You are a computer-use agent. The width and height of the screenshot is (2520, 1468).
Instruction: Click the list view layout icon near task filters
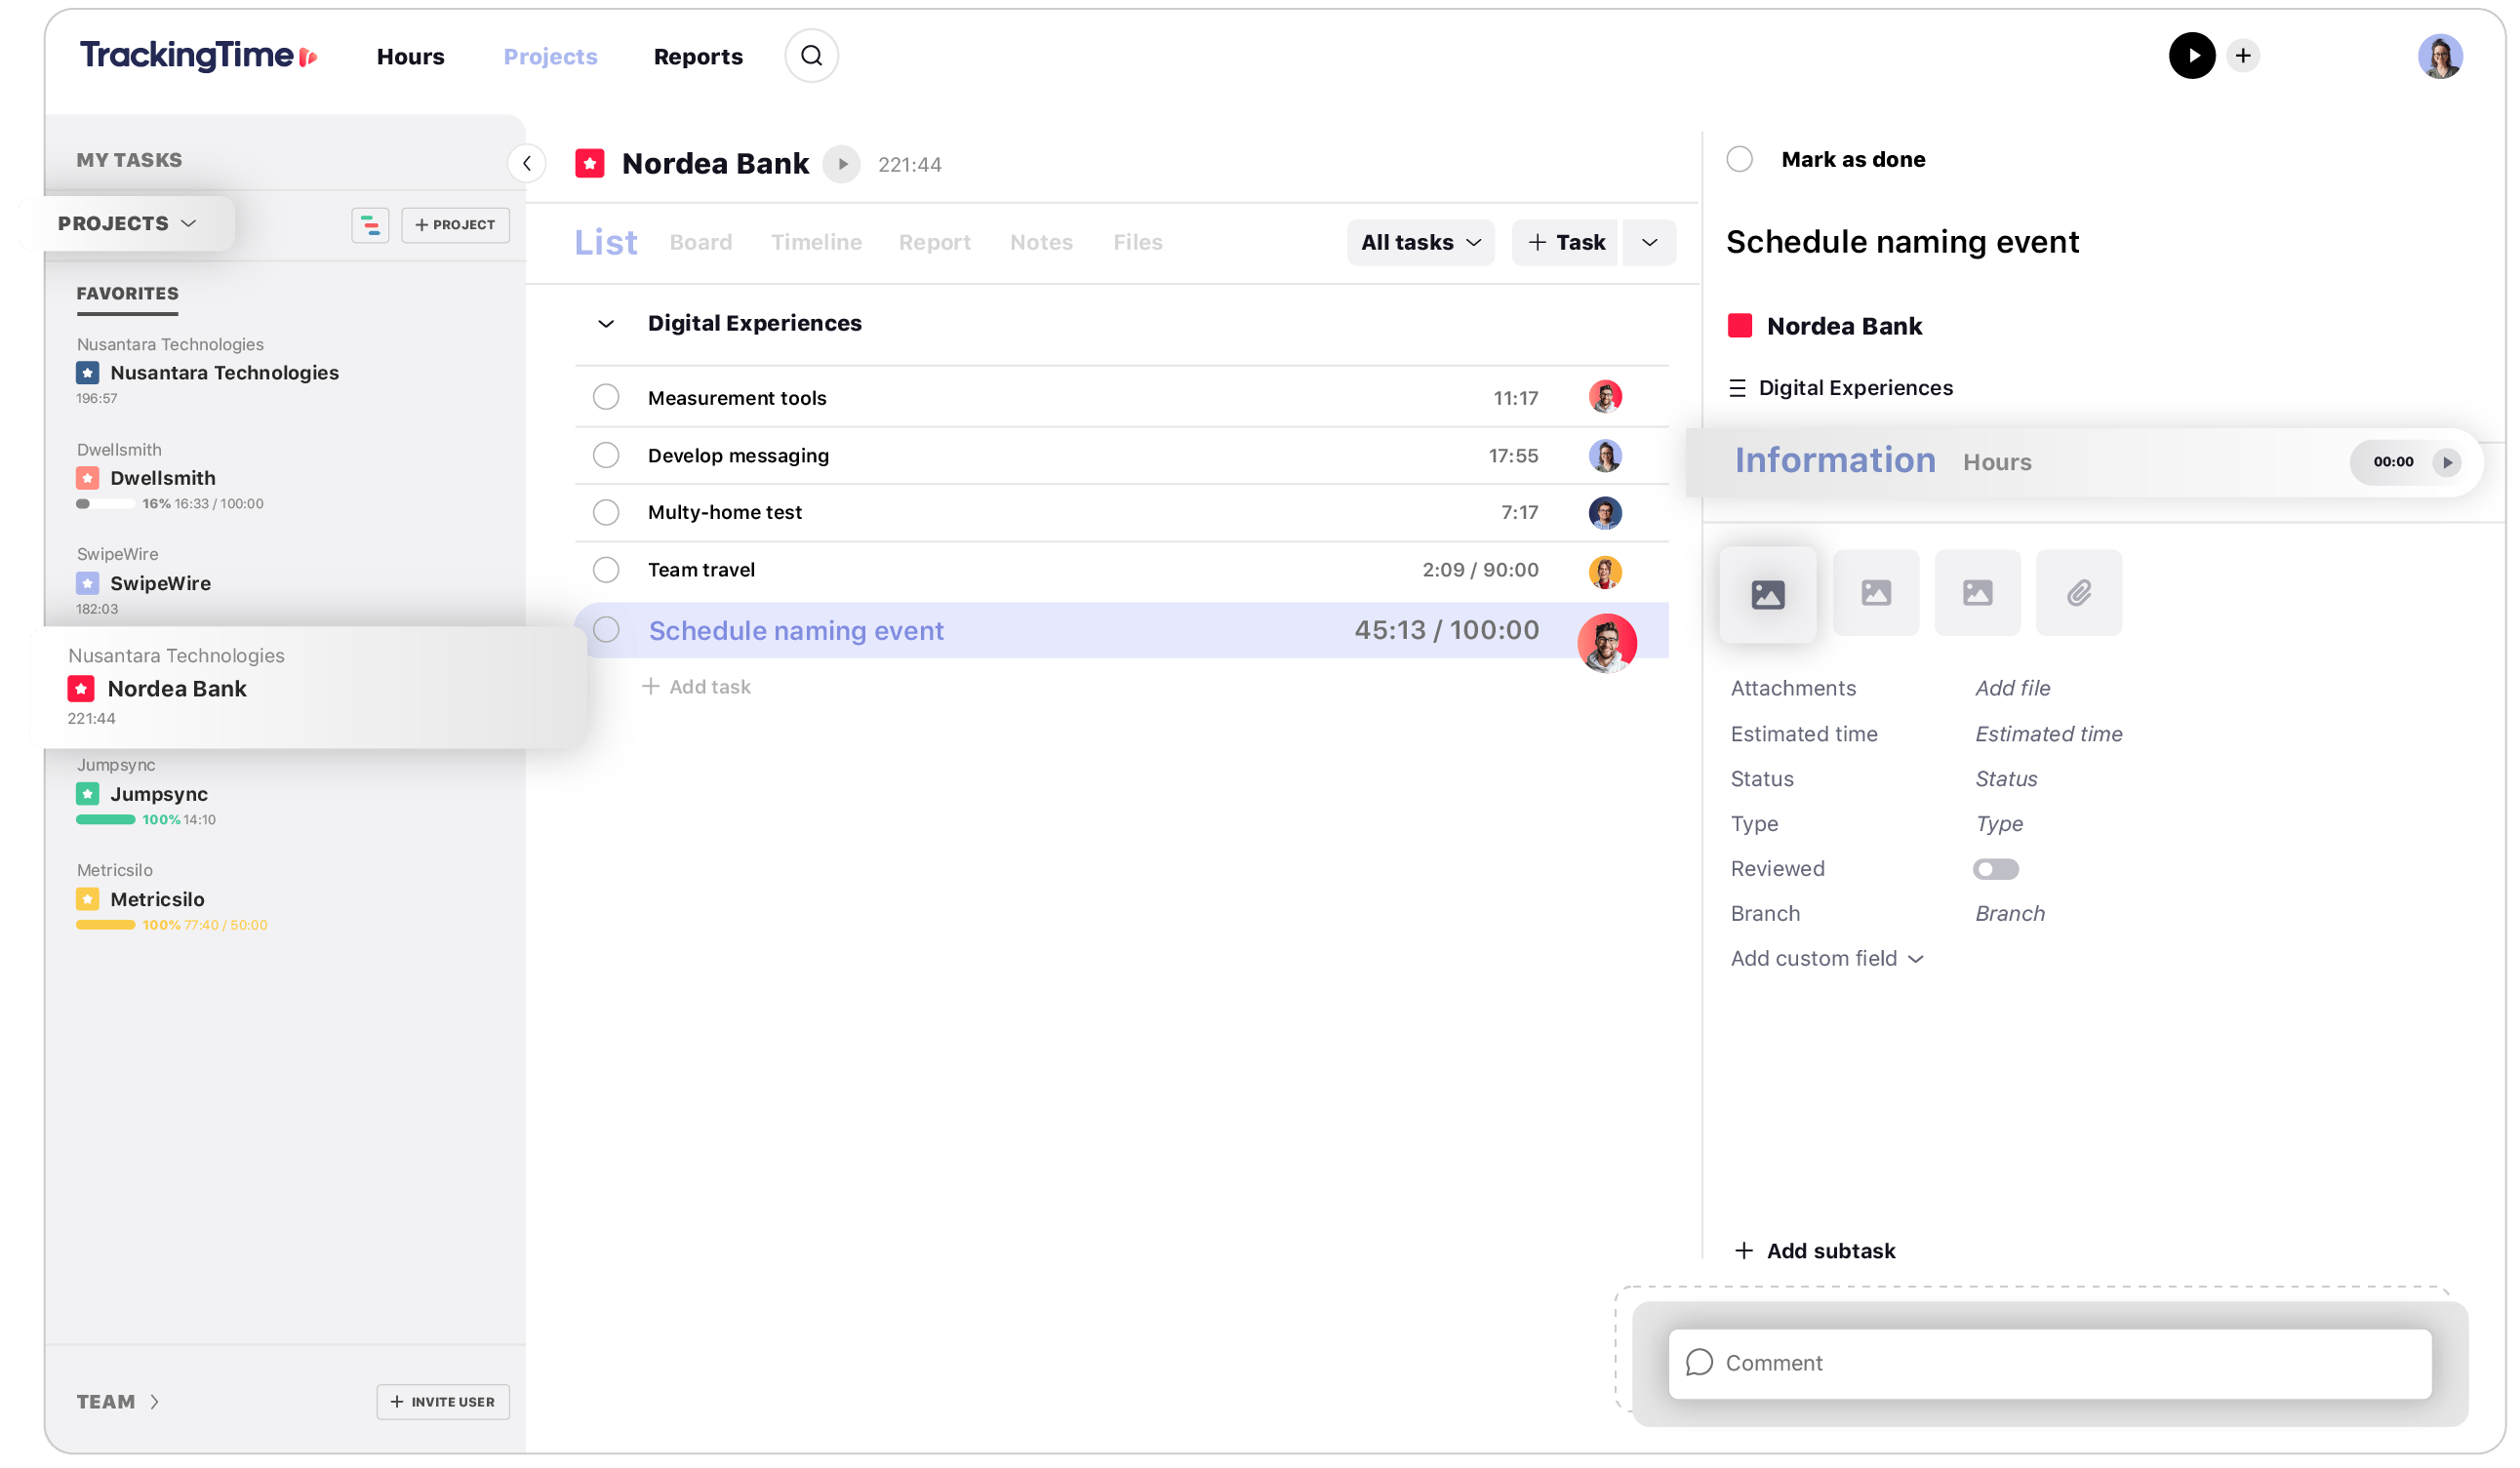coord(371,223)
